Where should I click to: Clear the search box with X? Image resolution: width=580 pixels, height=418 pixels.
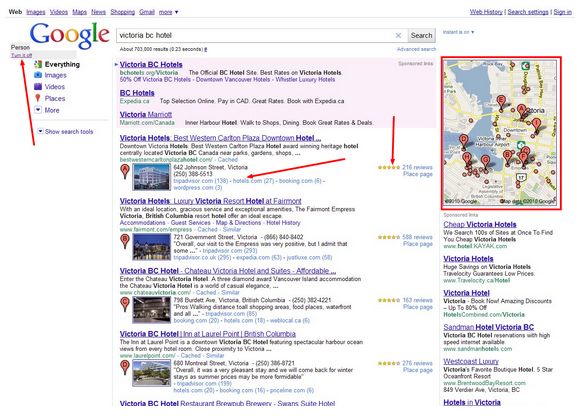[398, 36]
